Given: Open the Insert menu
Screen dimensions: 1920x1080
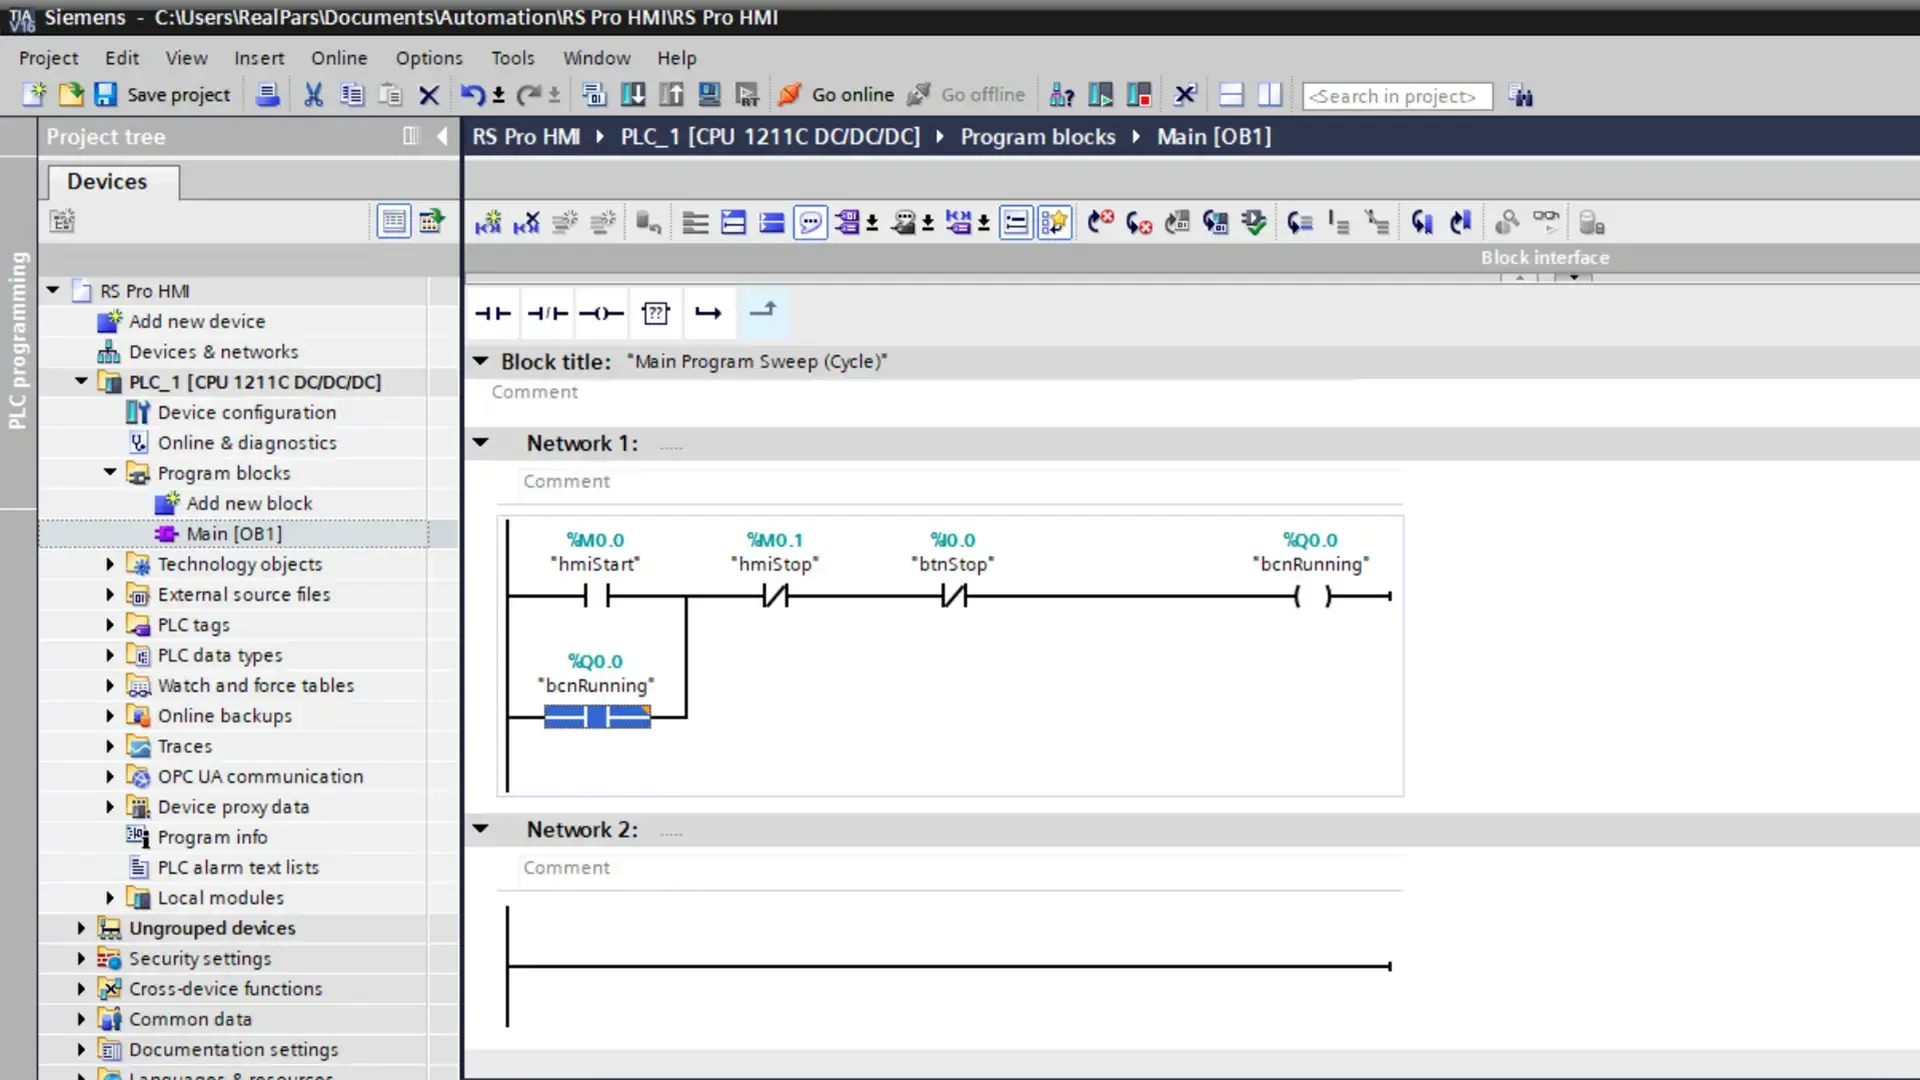Looking at the screenshot, I should pyautogui.click(x=258, y=58).
